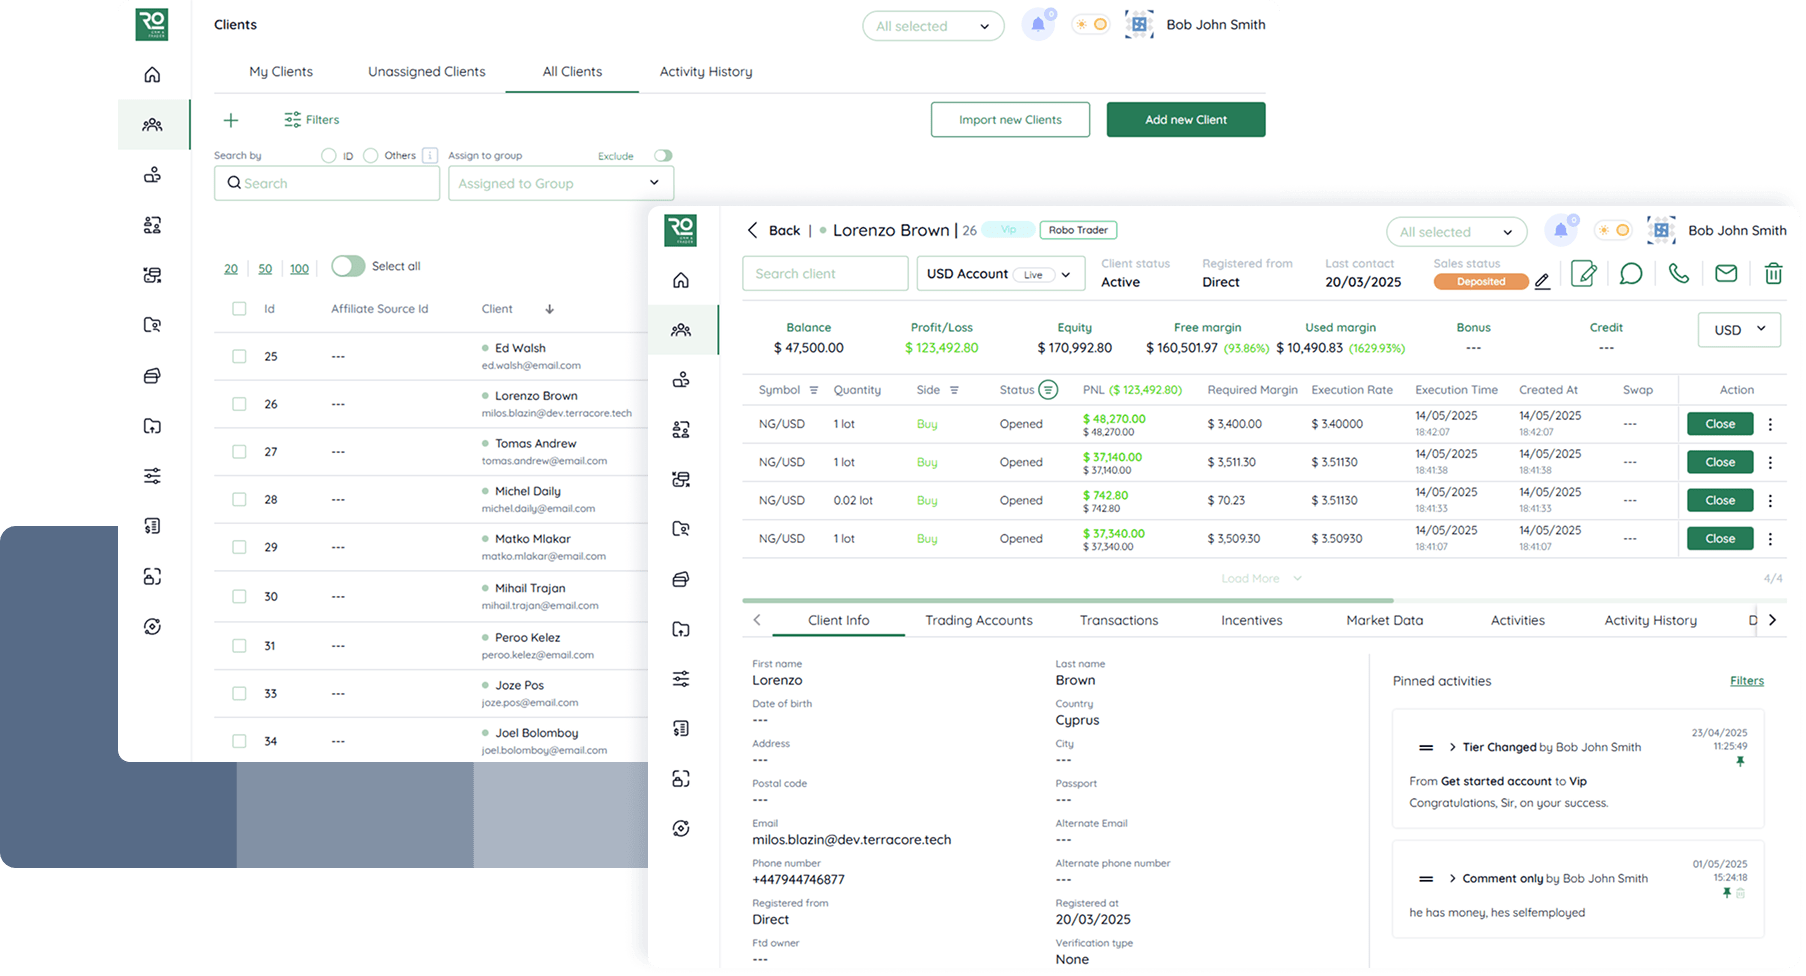Open All selected dropdown in Clients header
The width and height of the screenshot is (1806, 976).
pyautogui.click(x=933, y=26)
